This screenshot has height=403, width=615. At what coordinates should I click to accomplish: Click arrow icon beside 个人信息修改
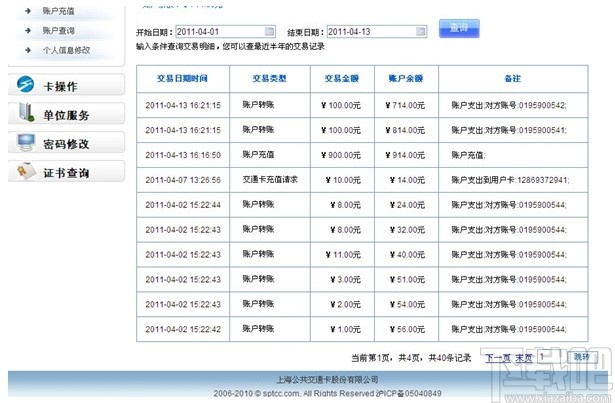[27, 50]
